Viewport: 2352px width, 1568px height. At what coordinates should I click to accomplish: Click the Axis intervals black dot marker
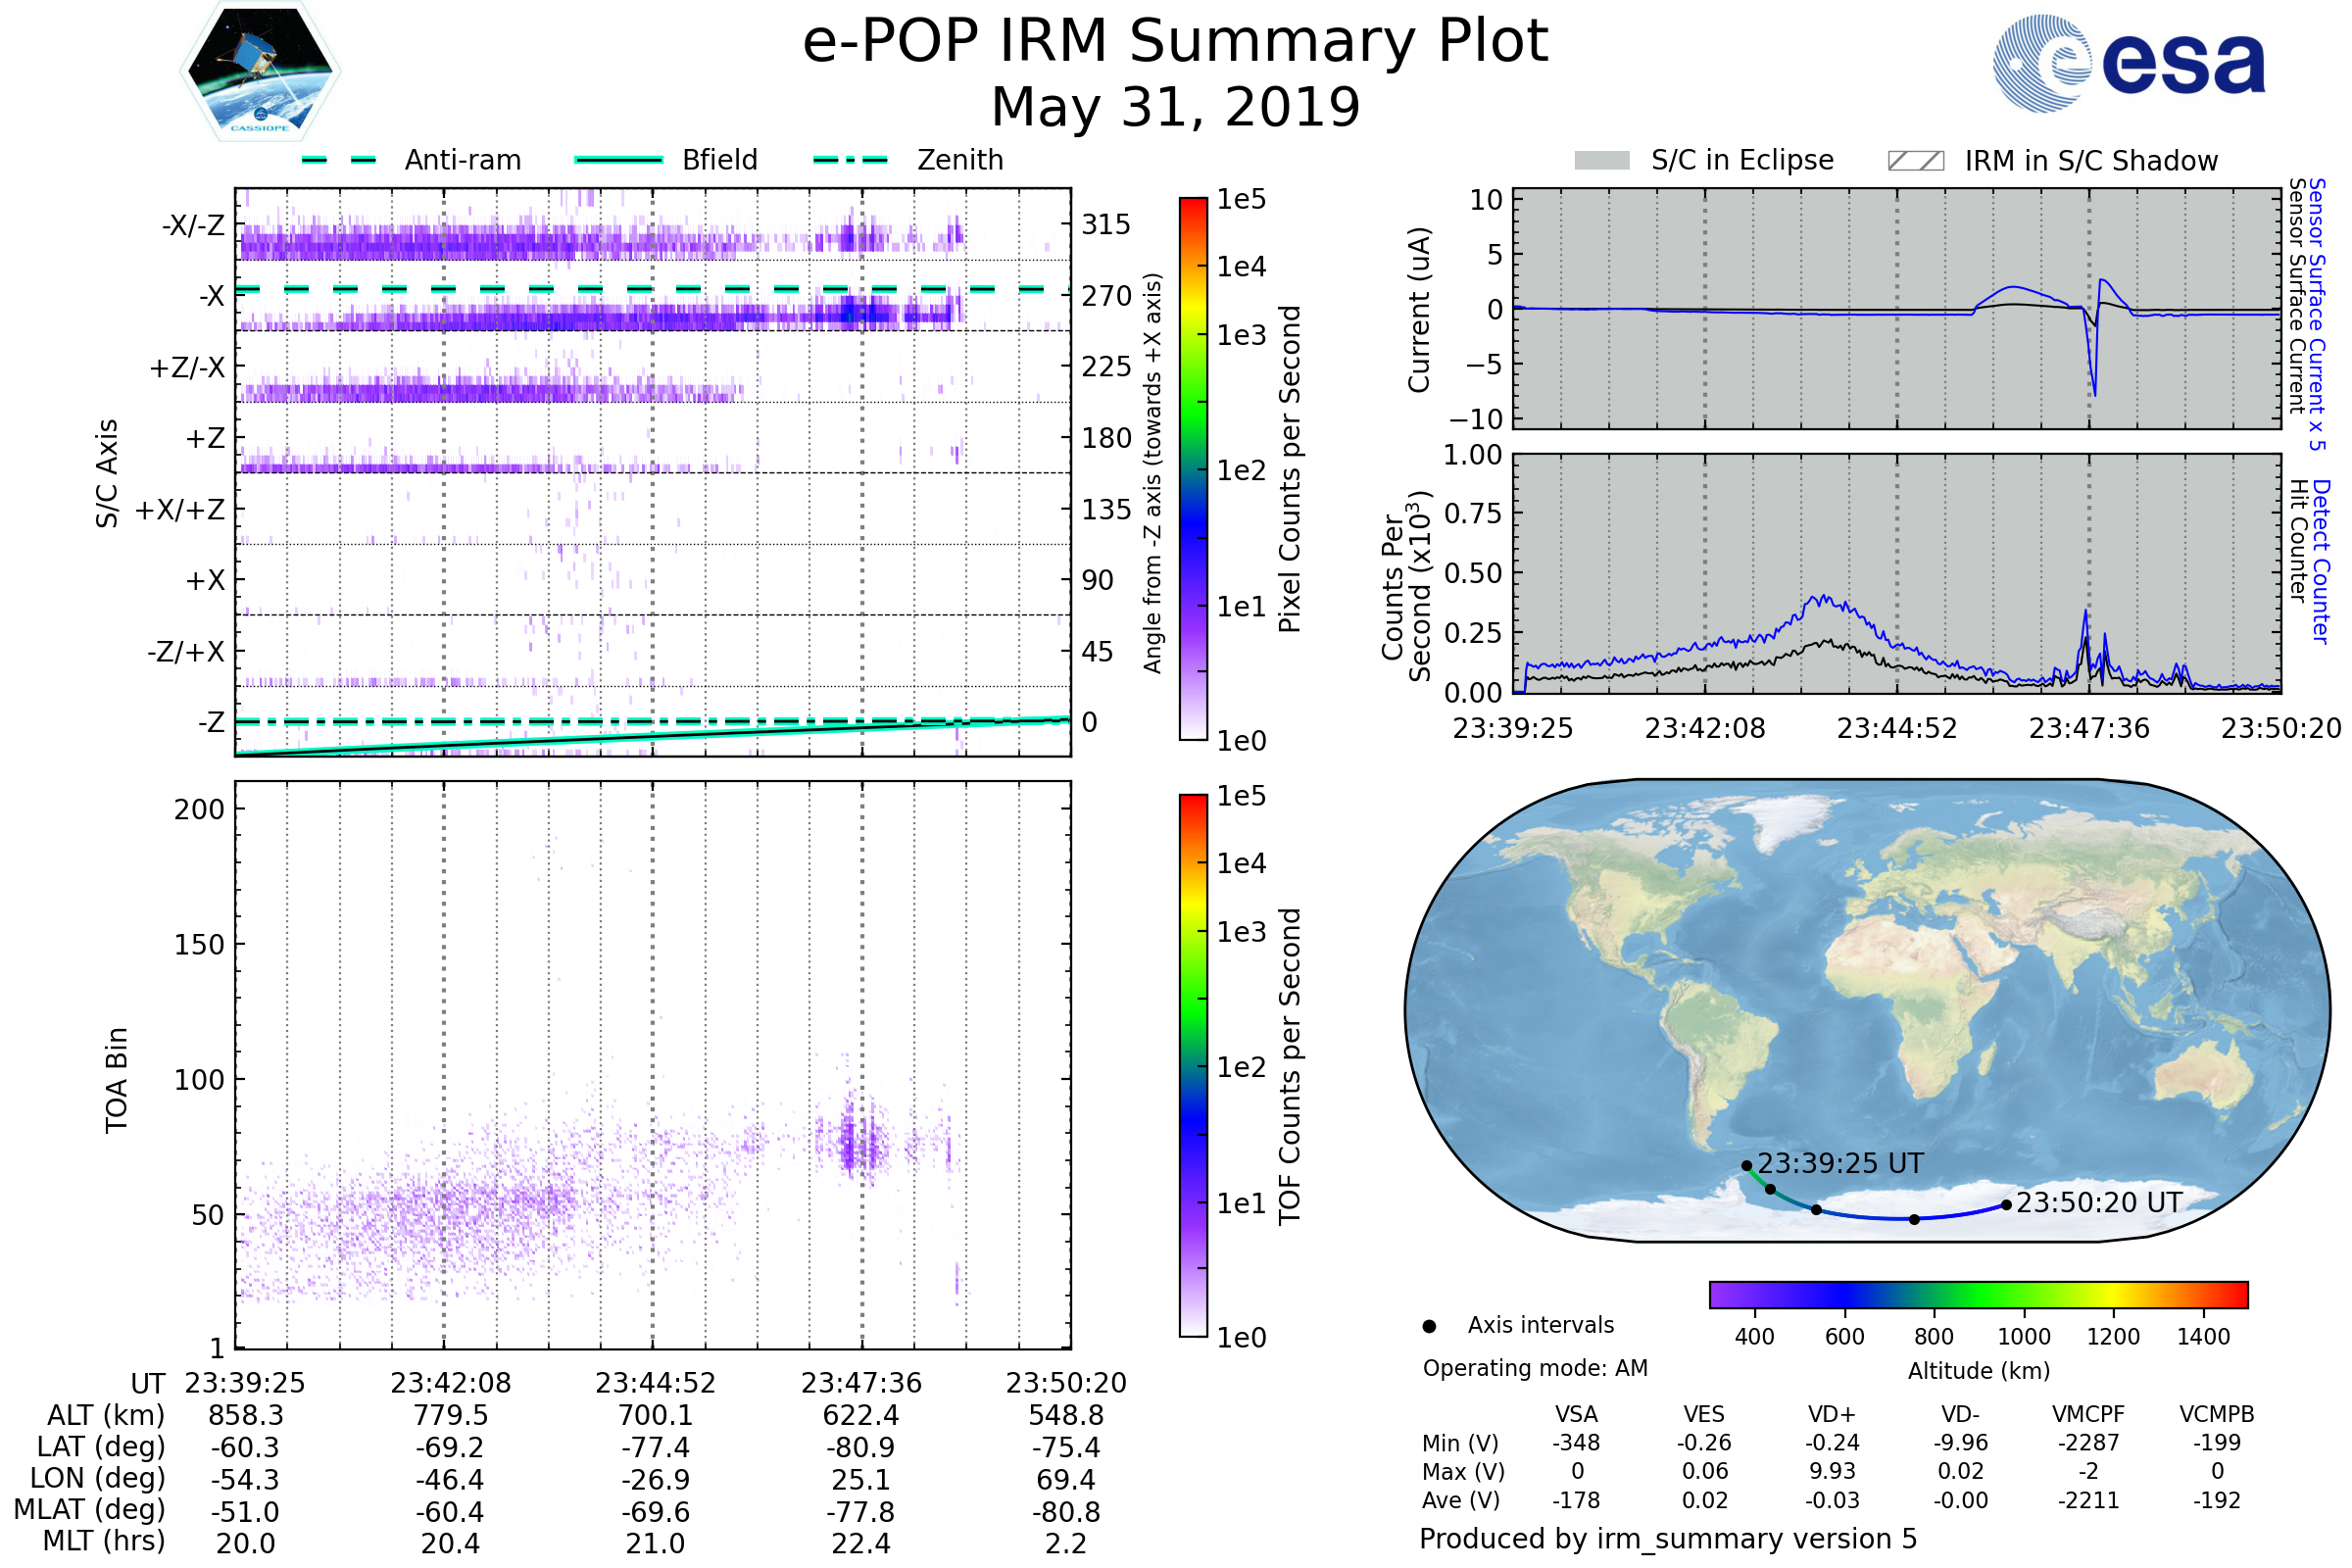tap(1429, 1326)
